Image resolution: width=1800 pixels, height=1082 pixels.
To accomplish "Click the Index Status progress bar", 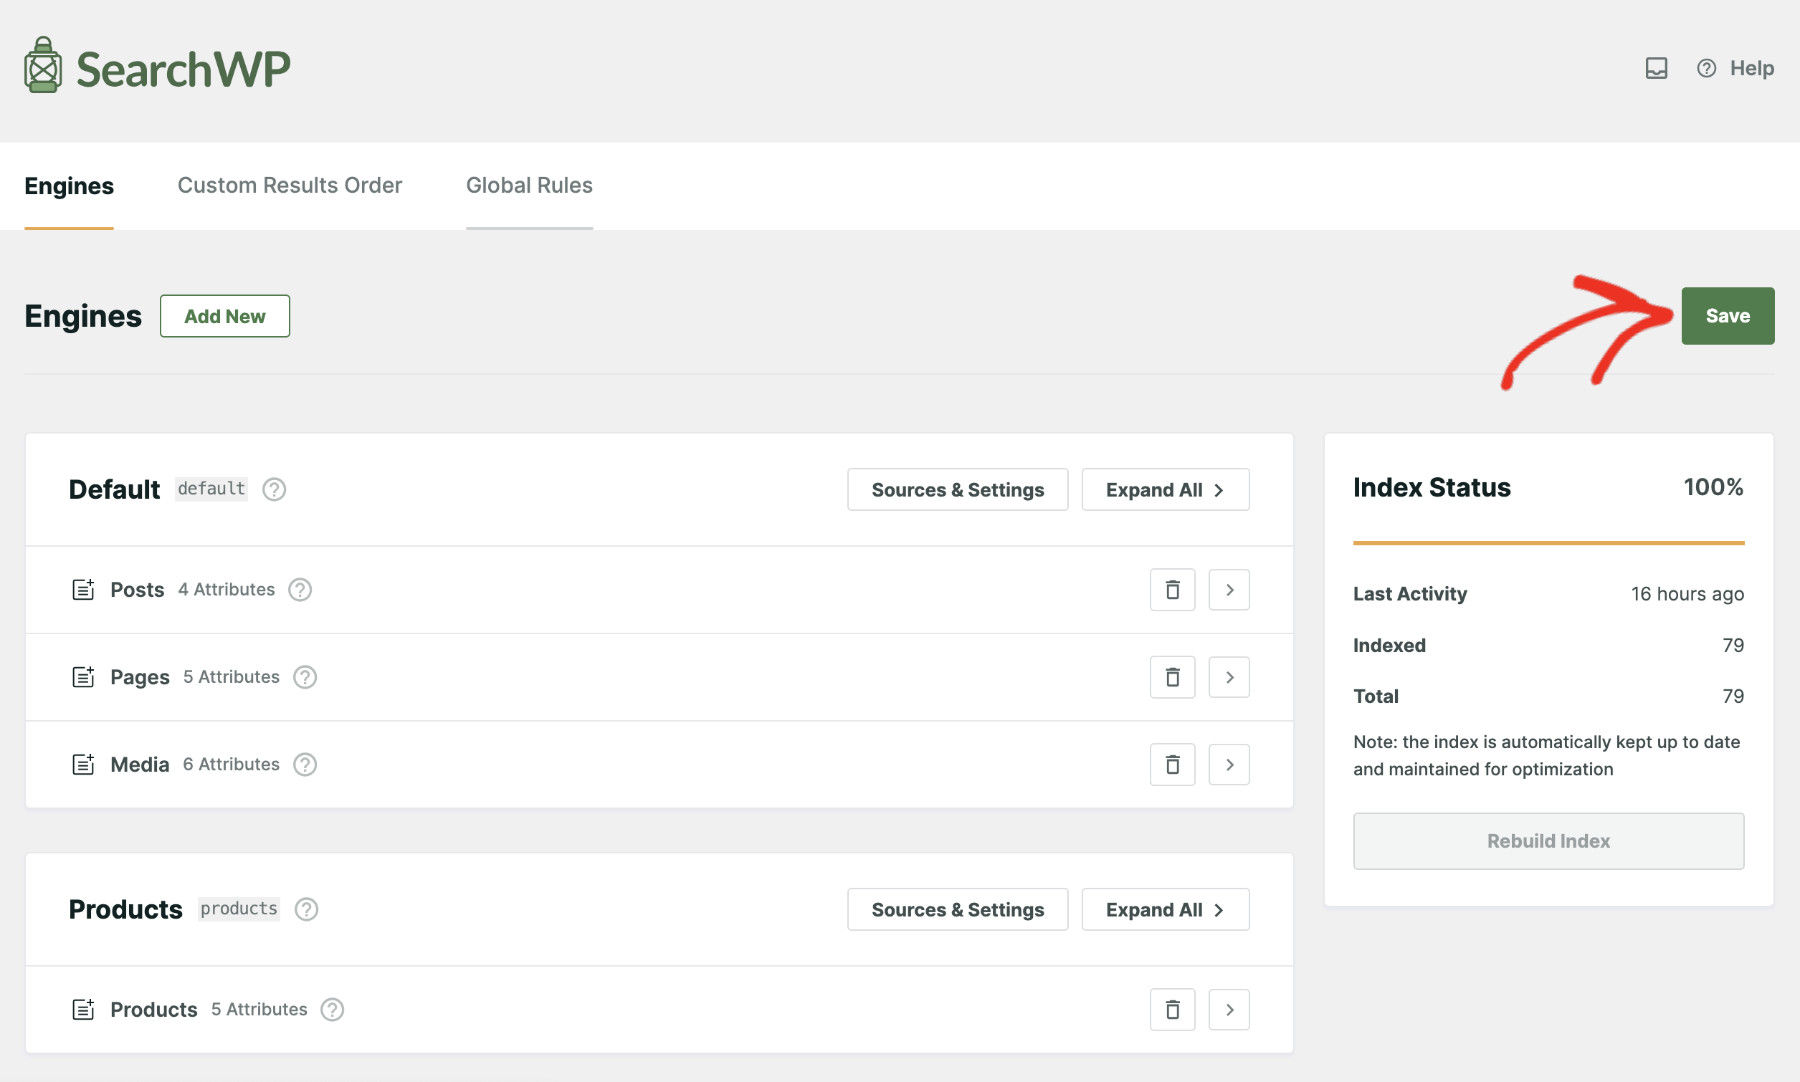I will (x=1548, y=543).
